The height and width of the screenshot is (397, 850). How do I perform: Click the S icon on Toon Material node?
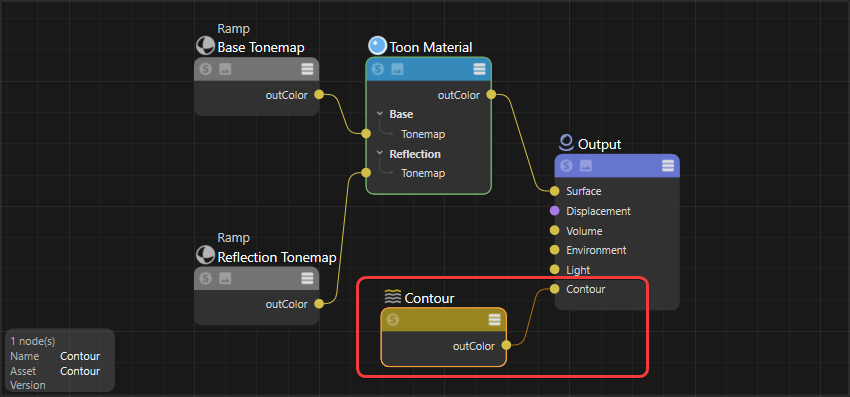click(377, 69)
